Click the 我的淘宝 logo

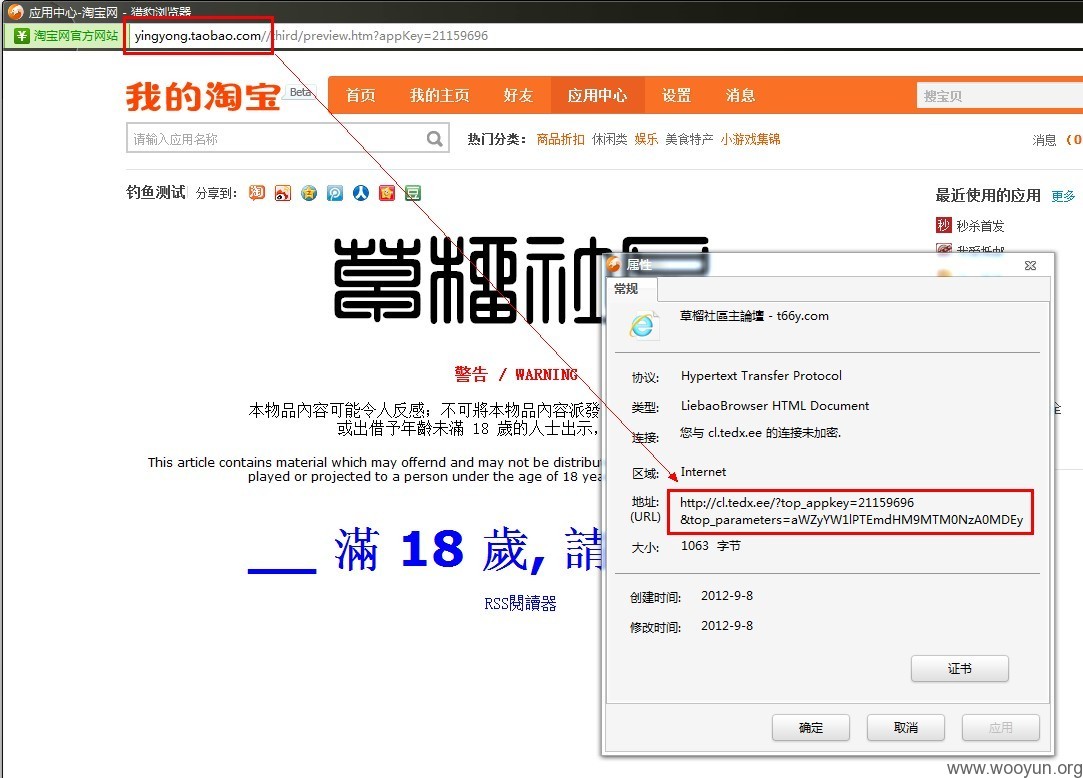[203, 96]
